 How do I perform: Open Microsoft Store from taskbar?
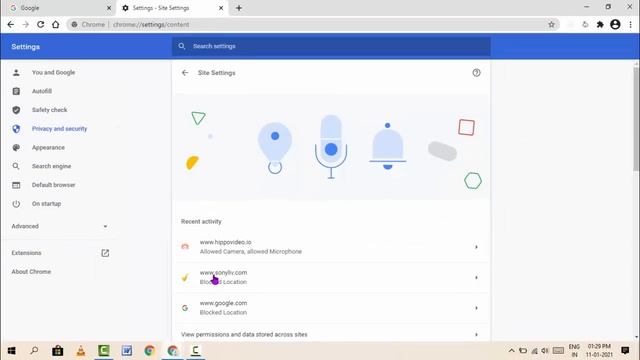coord(58,351)
